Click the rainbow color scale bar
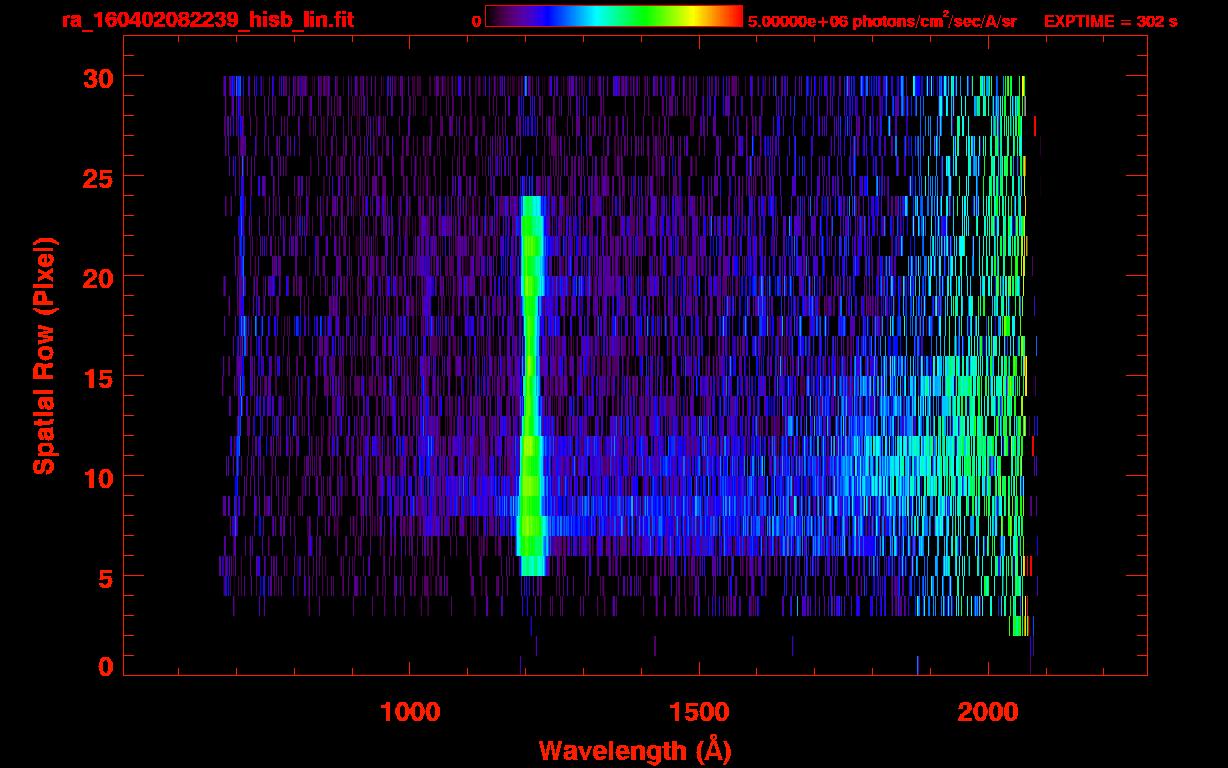This screenshot has width=1228, height=768. point(614,17)
